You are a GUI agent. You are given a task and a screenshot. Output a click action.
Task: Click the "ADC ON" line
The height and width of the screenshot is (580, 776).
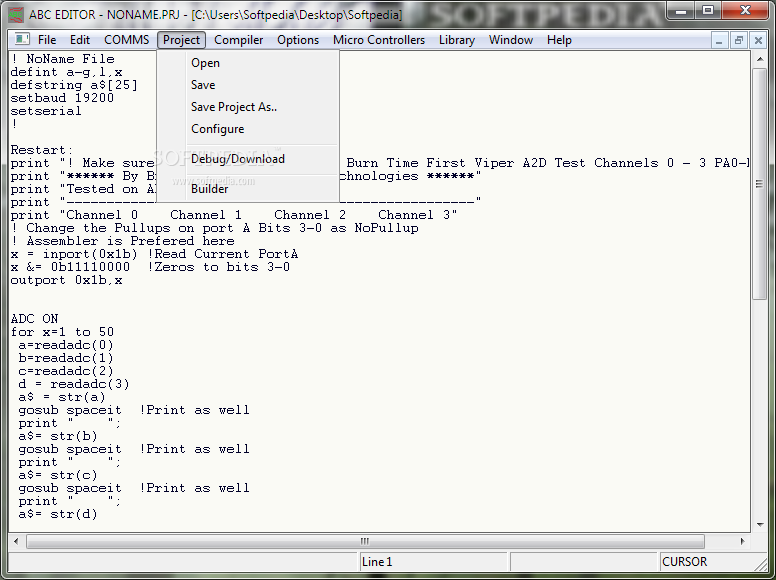click(35, 319)
